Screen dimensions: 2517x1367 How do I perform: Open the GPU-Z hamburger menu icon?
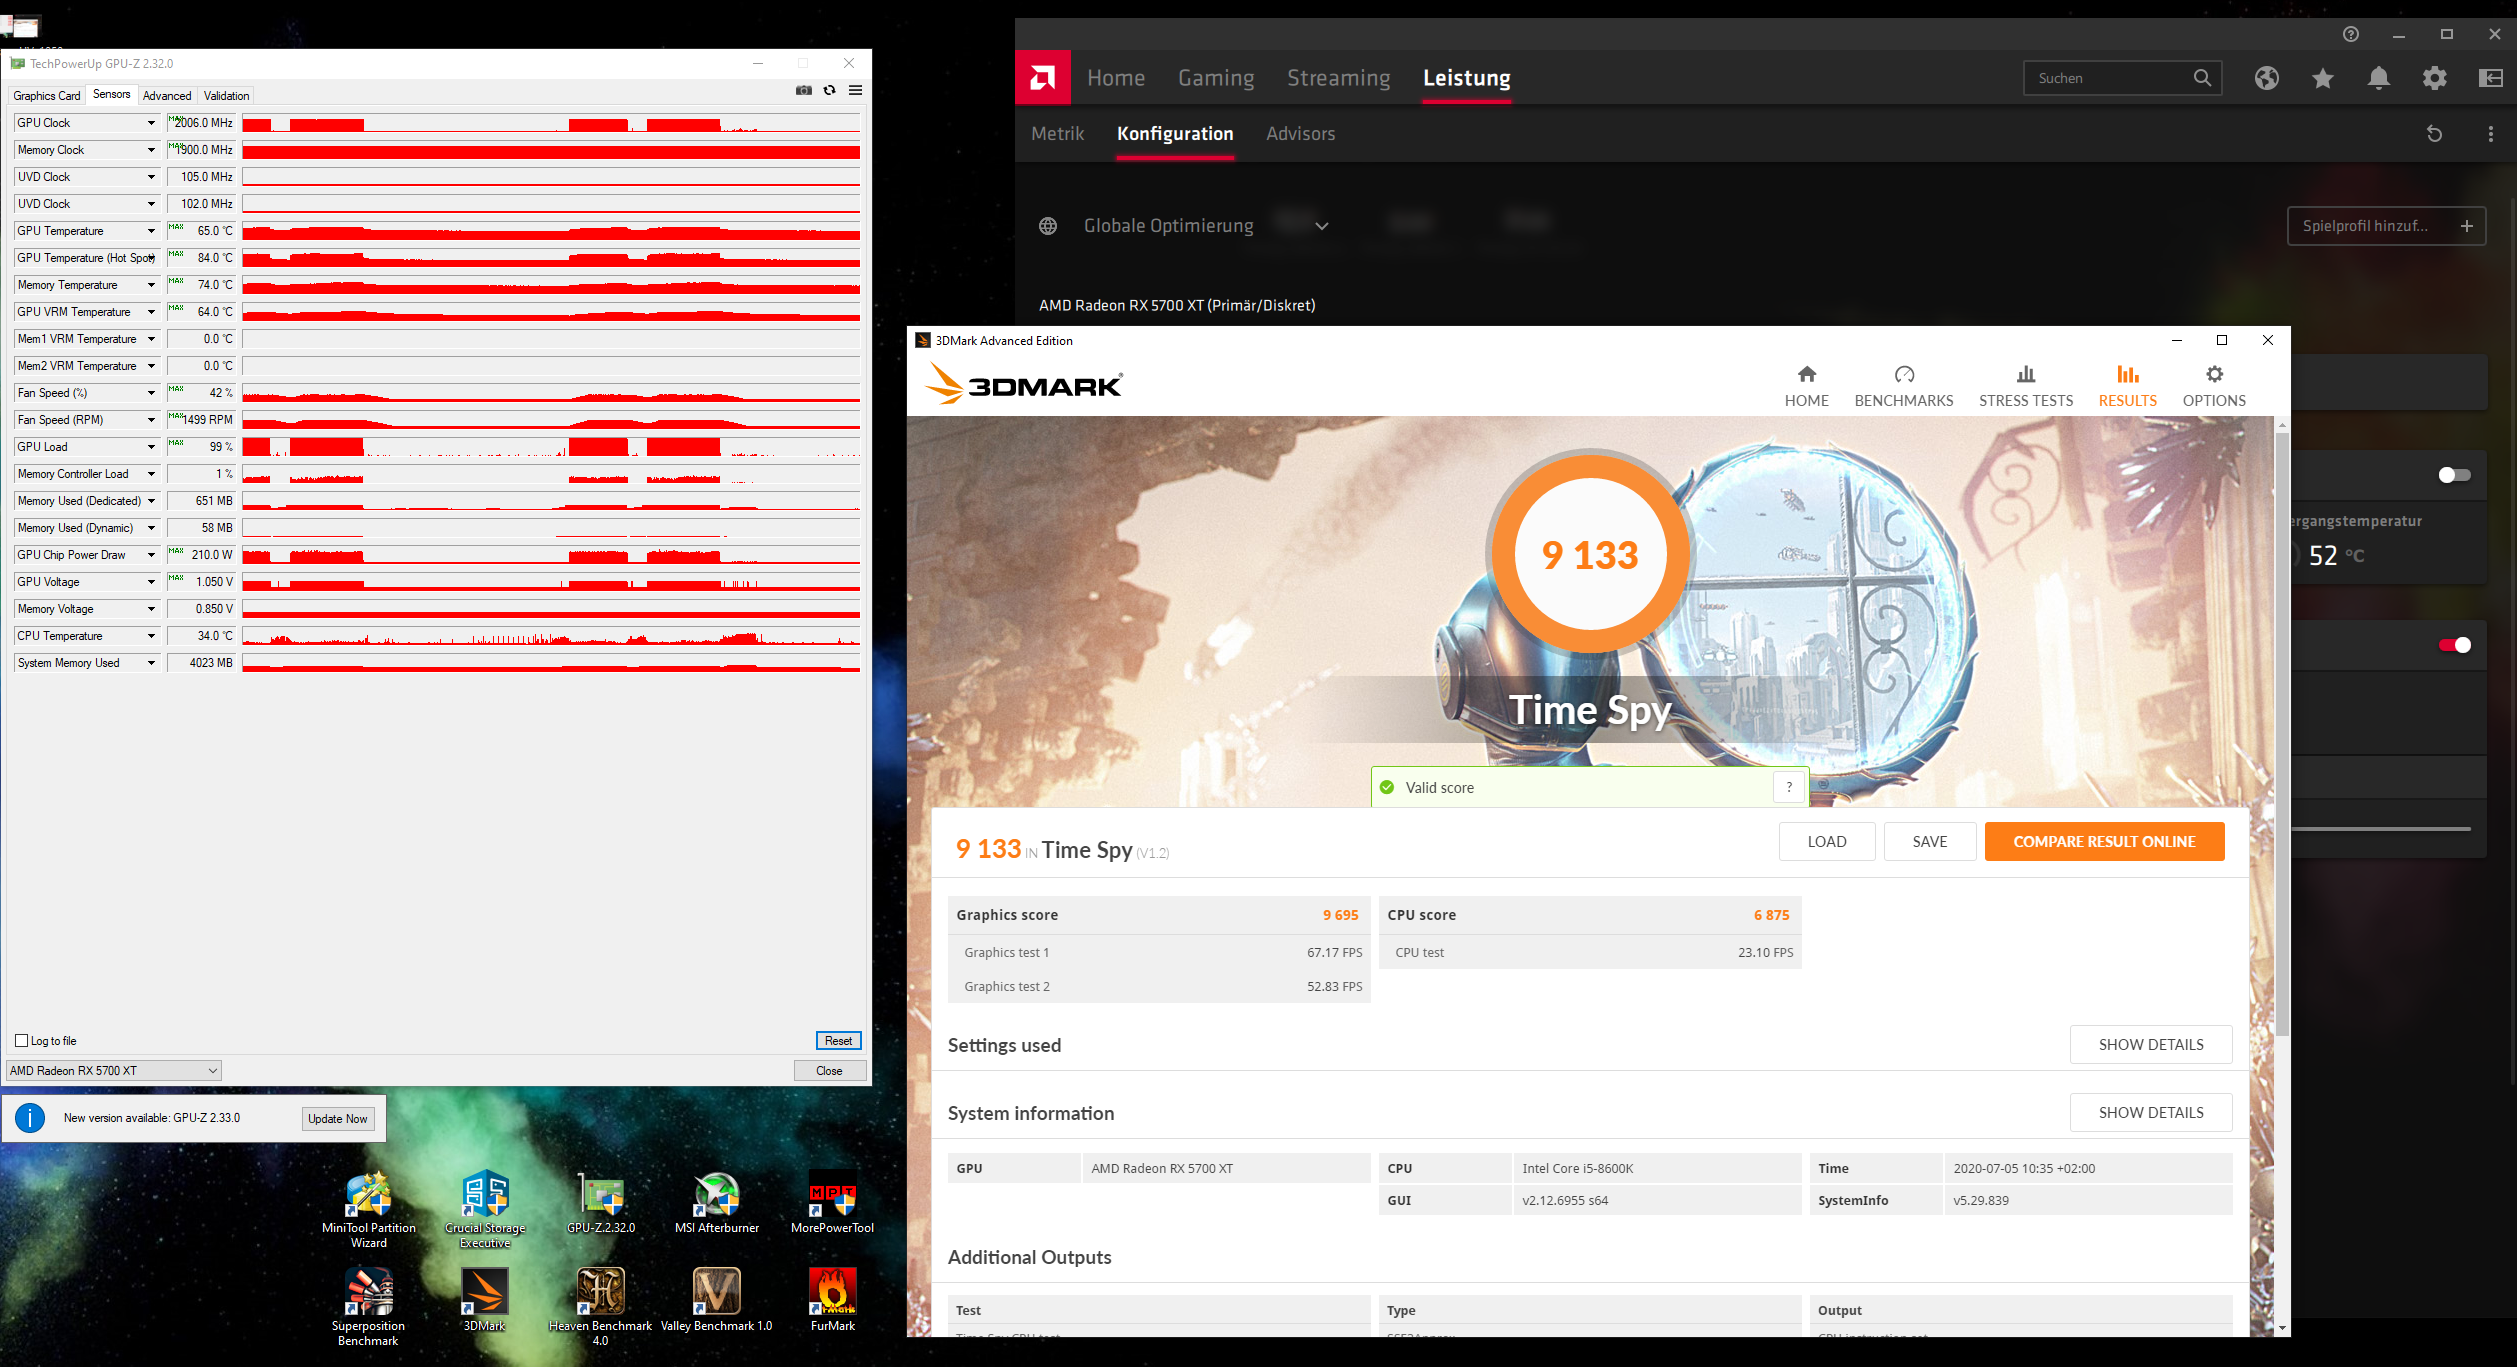[x=855, y=90]
